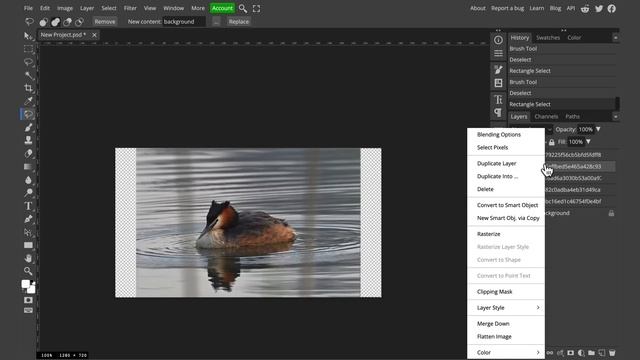Open the Properties sliders panel icon

point(498,53)
